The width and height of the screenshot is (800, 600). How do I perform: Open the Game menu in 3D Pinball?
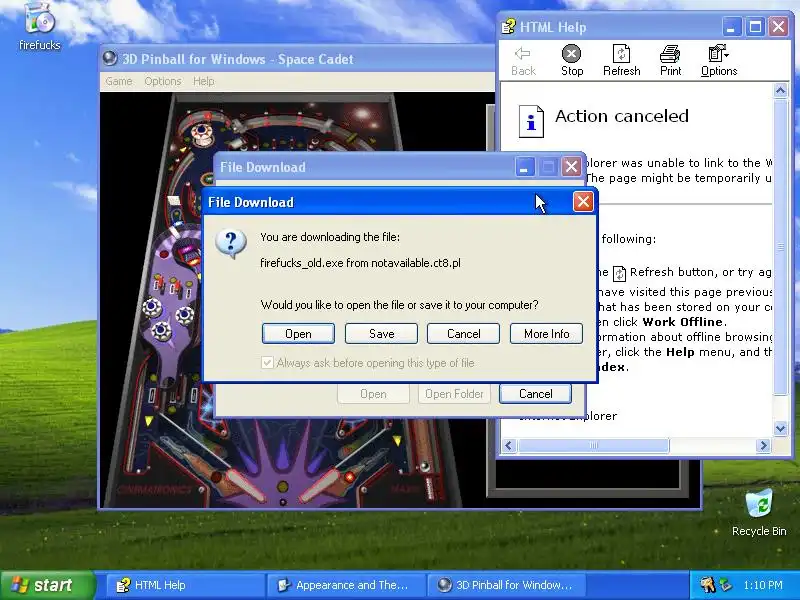click(x=119, y=81)
